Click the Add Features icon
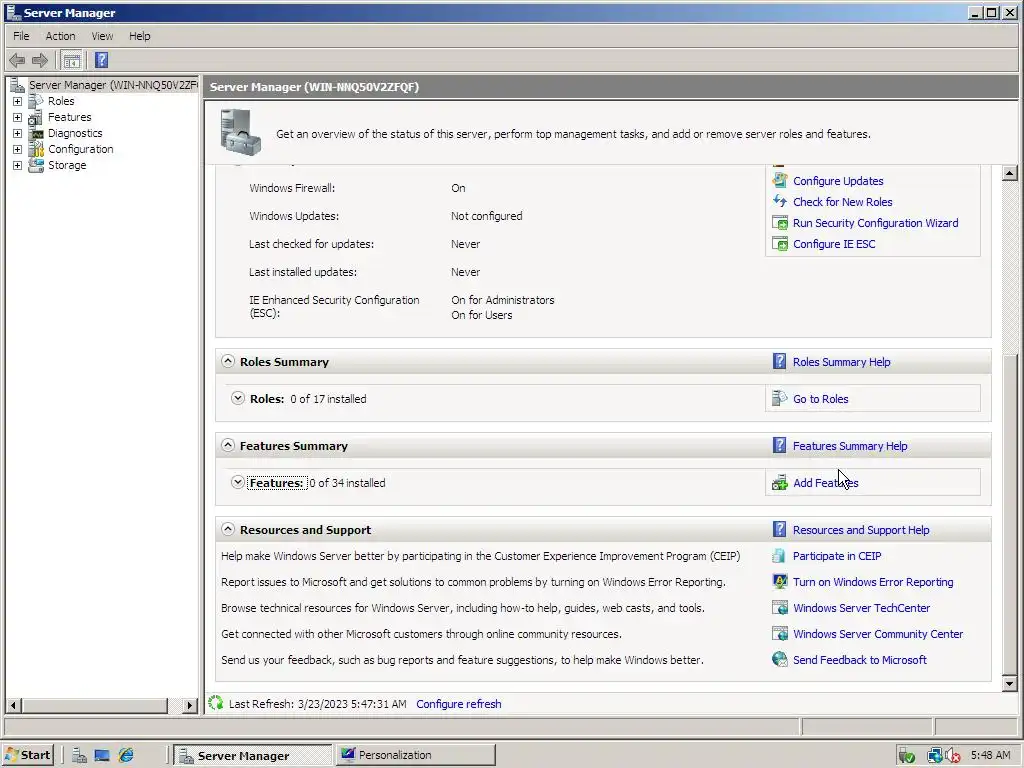 (780, 483)
